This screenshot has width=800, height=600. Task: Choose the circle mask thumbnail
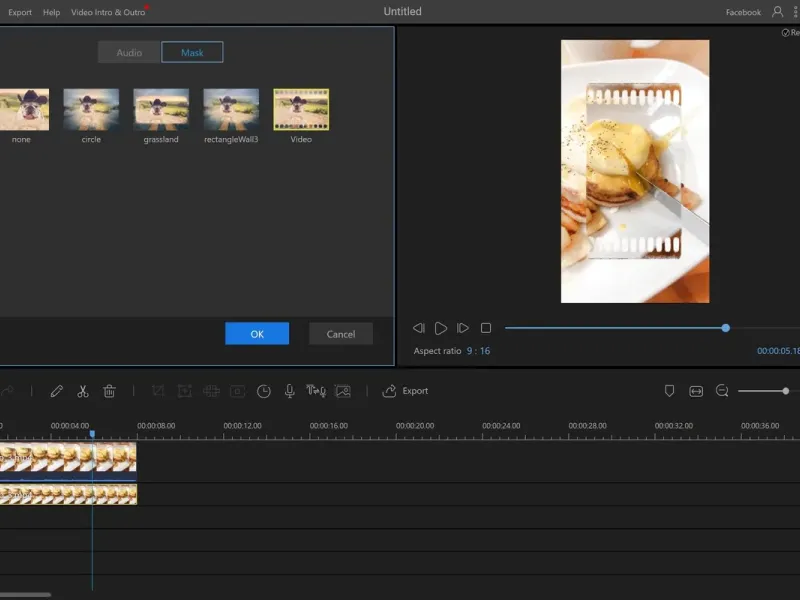(x=91, y=110)
